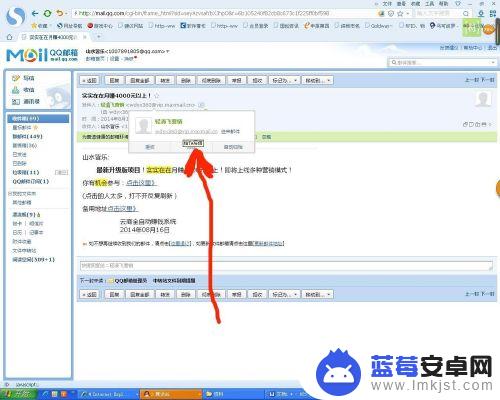The image size is (500, 400).
Task: Click the quick reply input field
Action: (x=286, y=266)
